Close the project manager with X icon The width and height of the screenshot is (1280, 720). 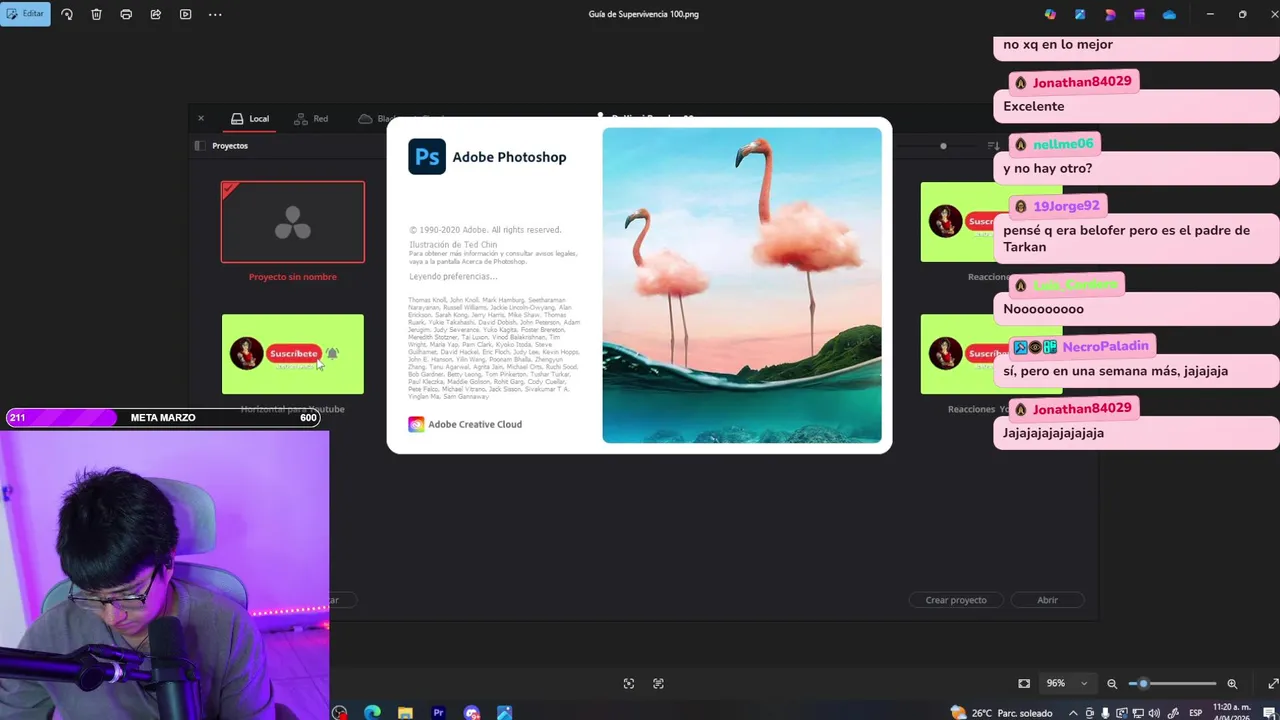pyautogui.click(x=200, y=118)
